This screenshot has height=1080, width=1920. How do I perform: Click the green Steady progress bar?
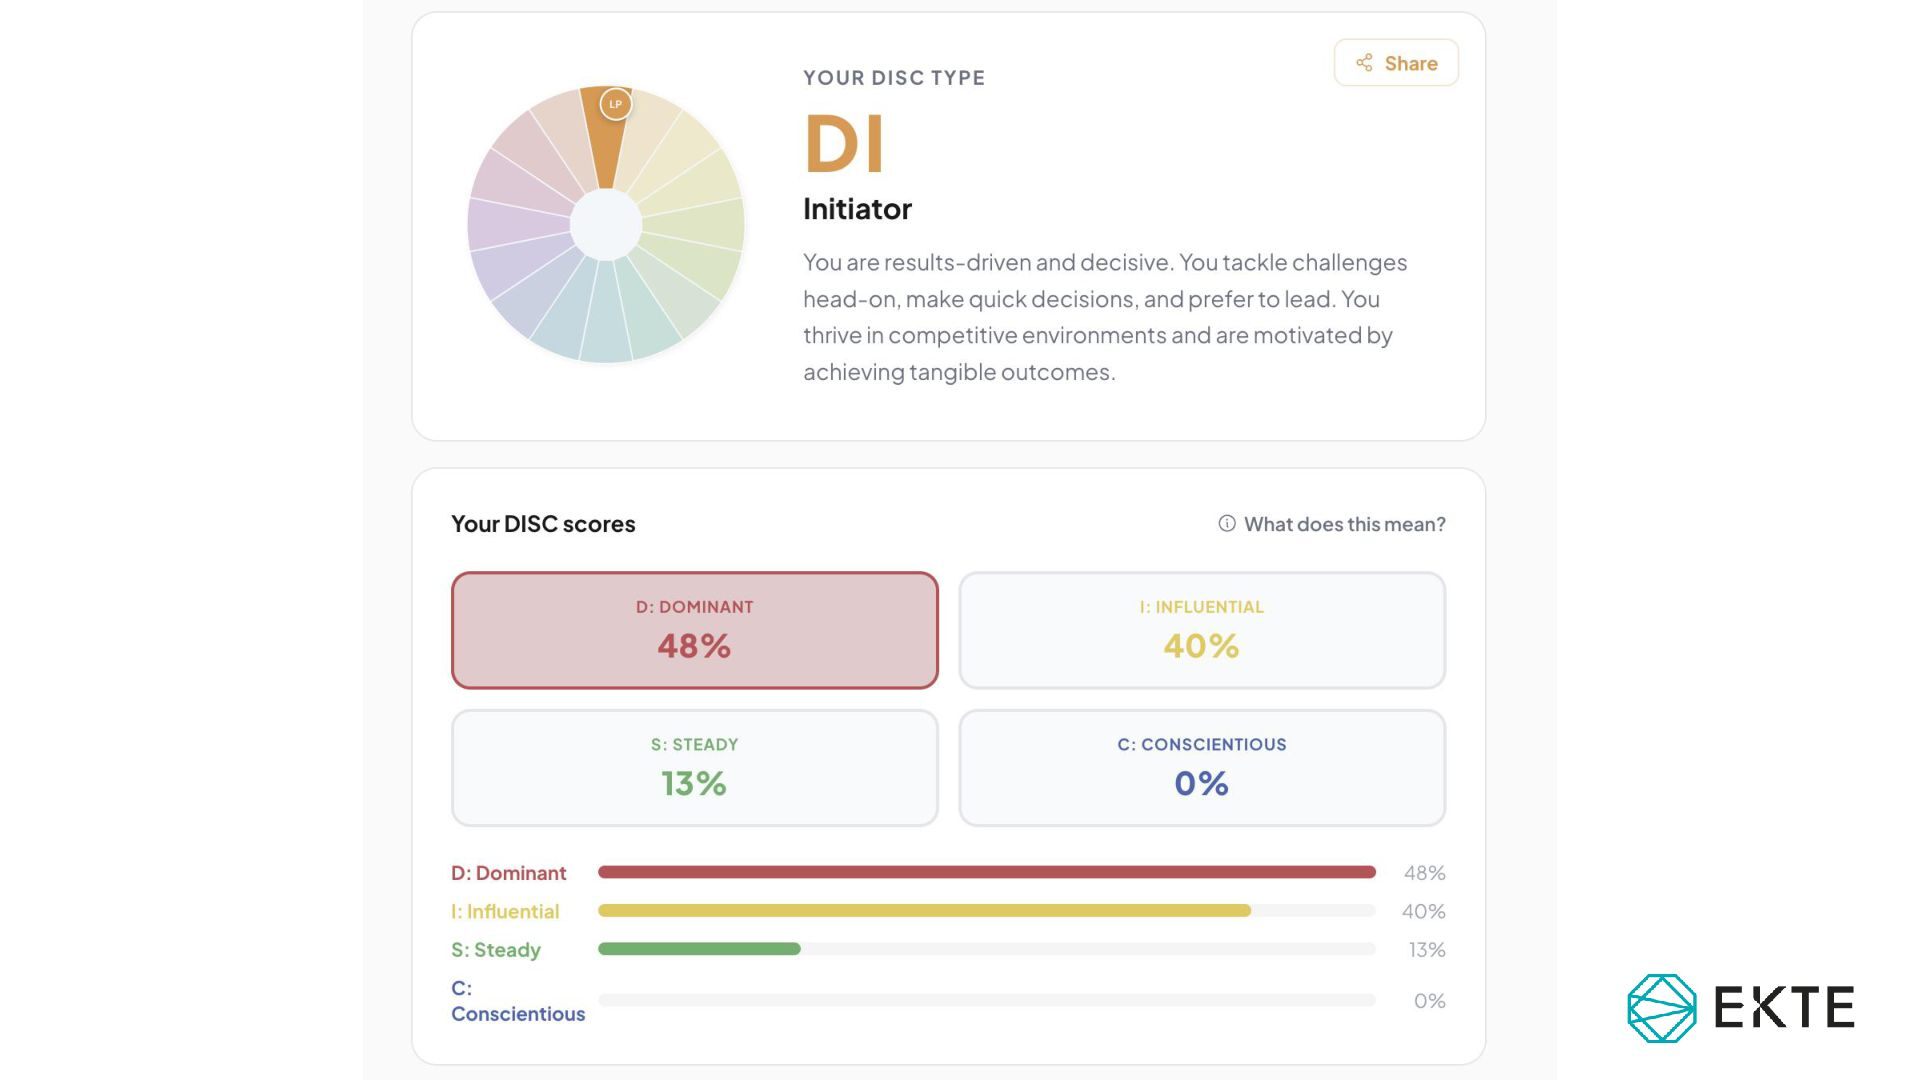(x=699, y=949)
